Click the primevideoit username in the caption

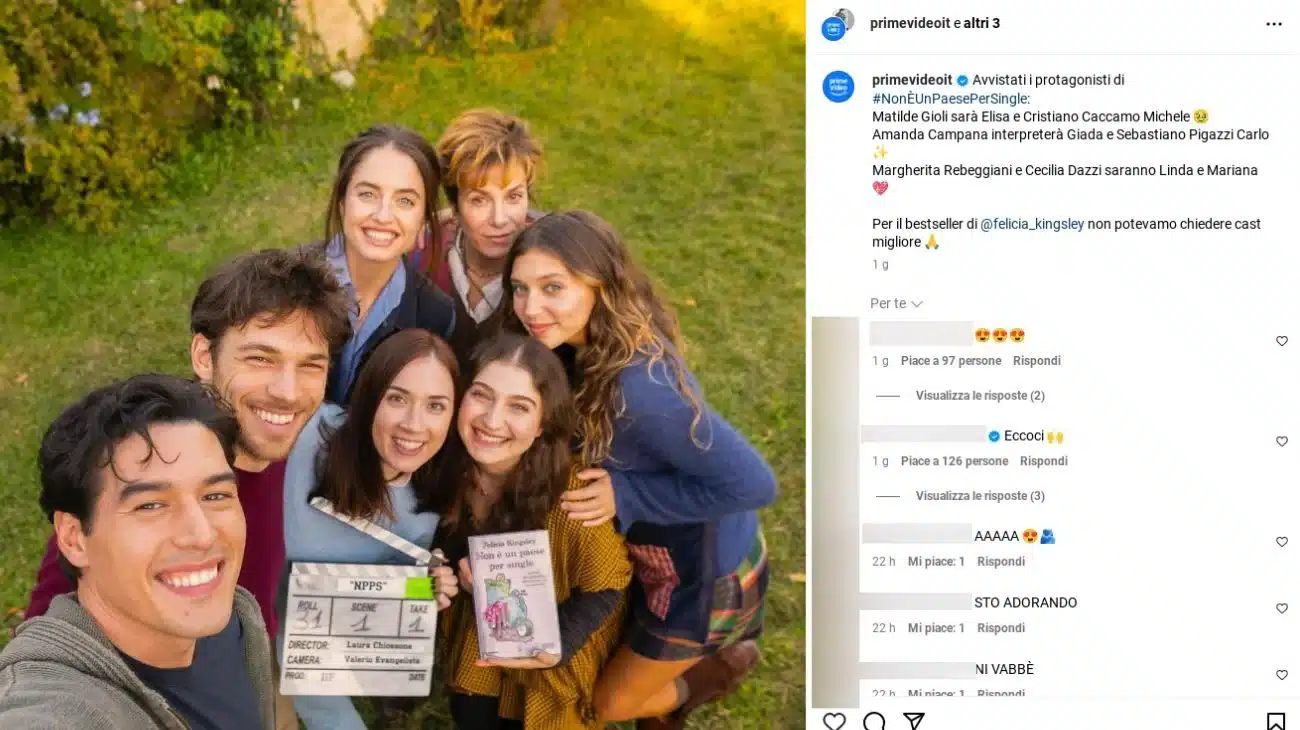(x=912, y=80)
